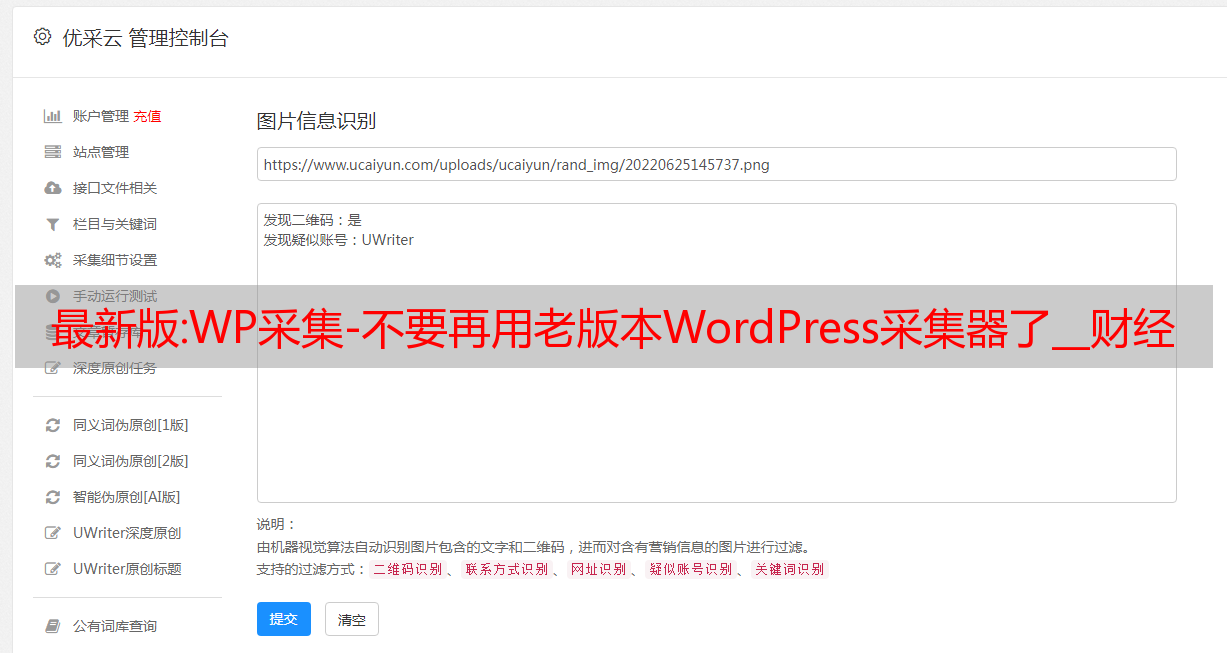Focus the image URL input field
Image resolution: width=1227 pixels, height=653 pixels.
point(716,164)
